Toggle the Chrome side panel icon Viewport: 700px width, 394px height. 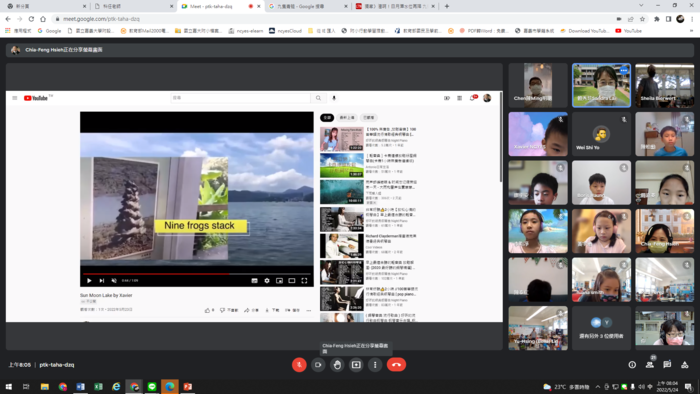[668, 19]
